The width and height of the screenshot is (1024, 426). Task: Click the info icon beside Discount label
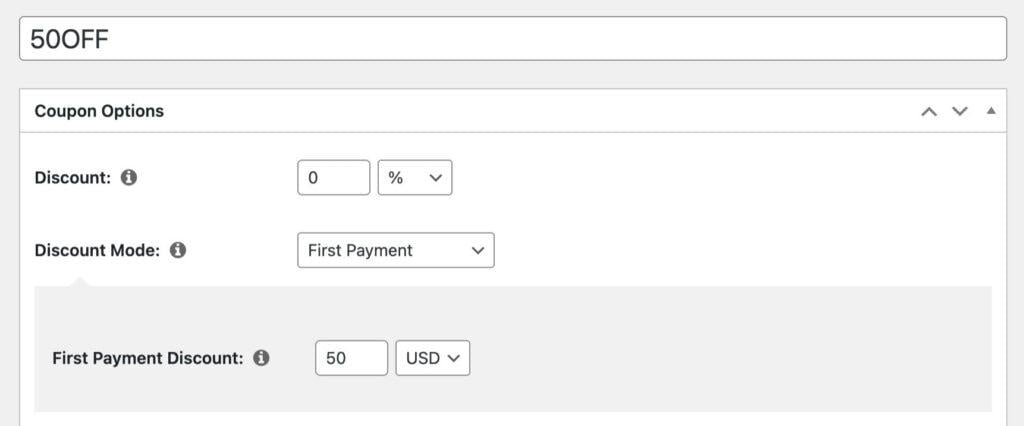tap(129, 178)
